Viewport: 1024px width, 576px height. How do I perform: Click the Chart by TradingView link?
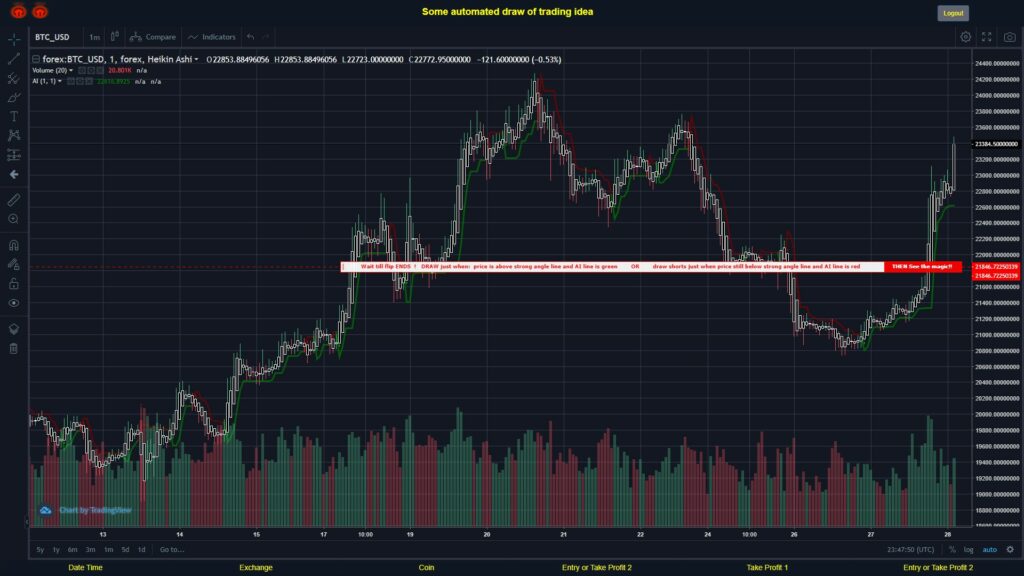(x=95, y=510)
